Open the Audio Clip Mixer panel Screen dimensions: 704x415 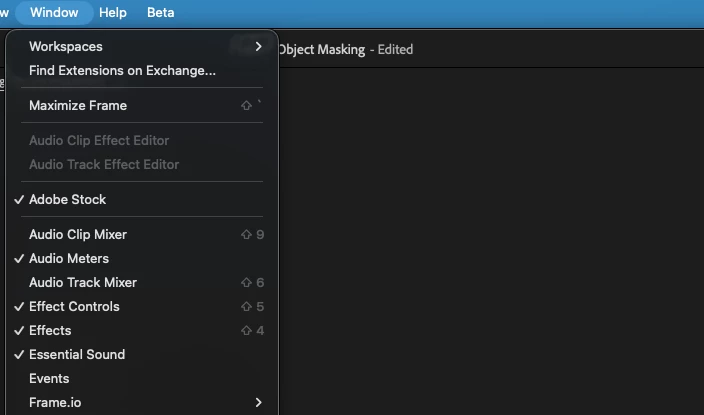point(142,234)
